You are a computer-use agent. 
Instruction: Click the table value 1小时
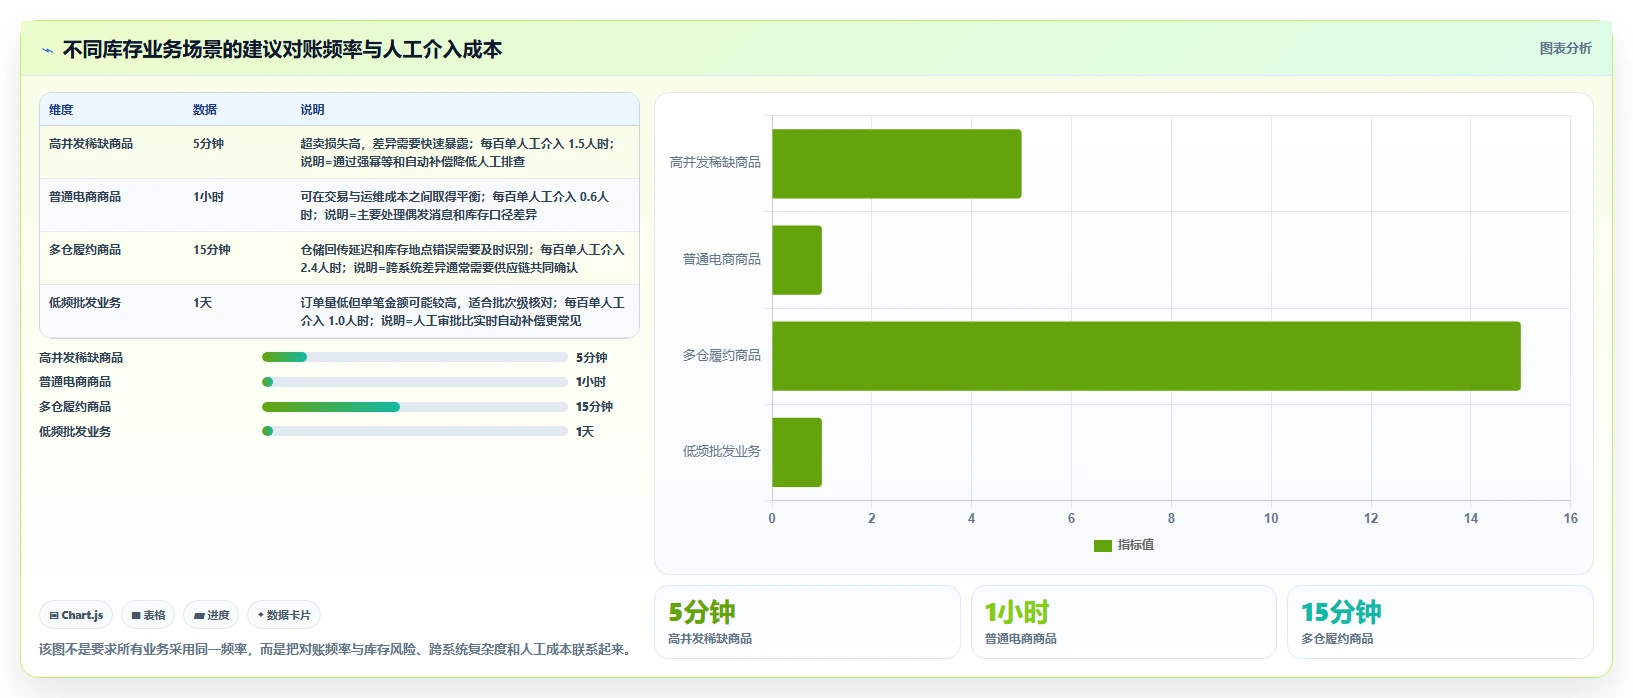(209, 197)
